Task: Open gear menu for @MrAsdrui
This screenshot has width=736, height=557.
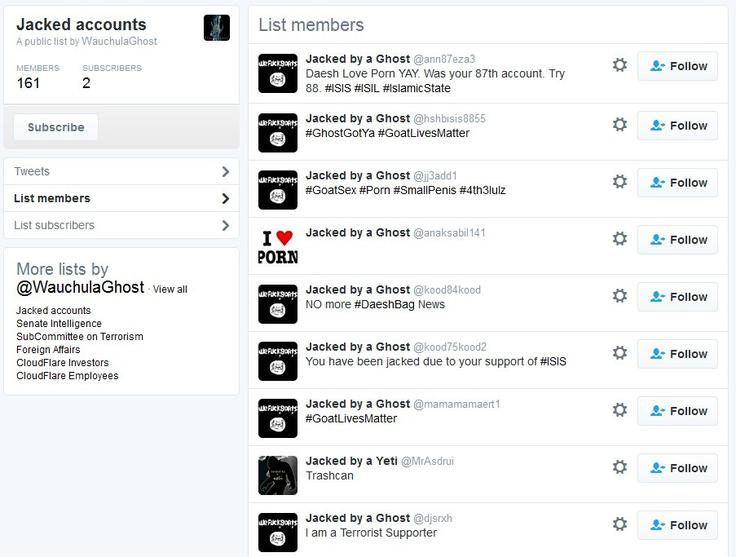Action: click(x=620, y=467)
